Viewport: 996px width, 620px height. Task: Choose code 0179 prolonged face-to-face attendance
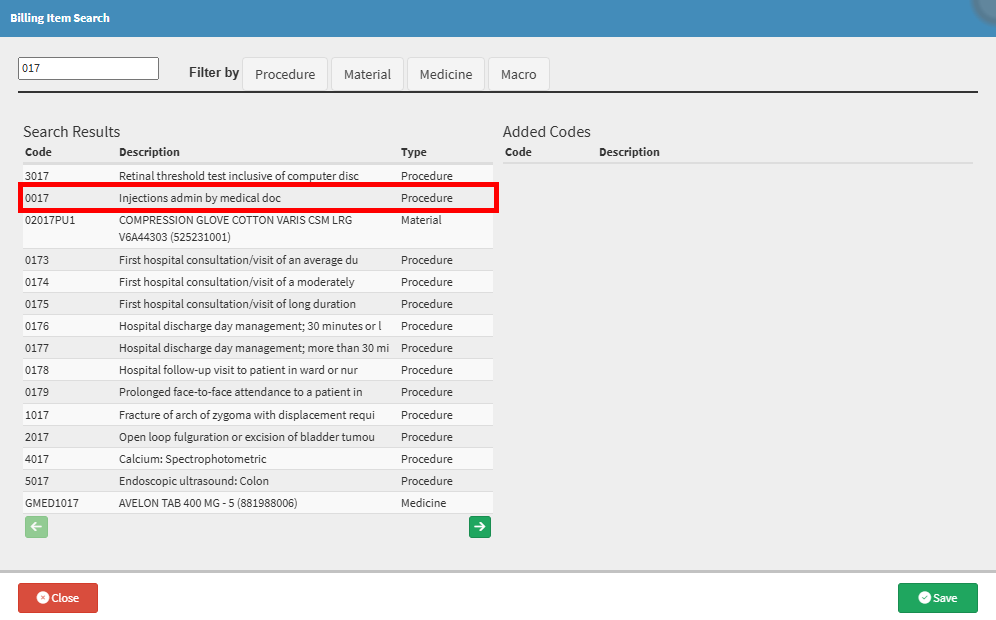tap(258, 392)
